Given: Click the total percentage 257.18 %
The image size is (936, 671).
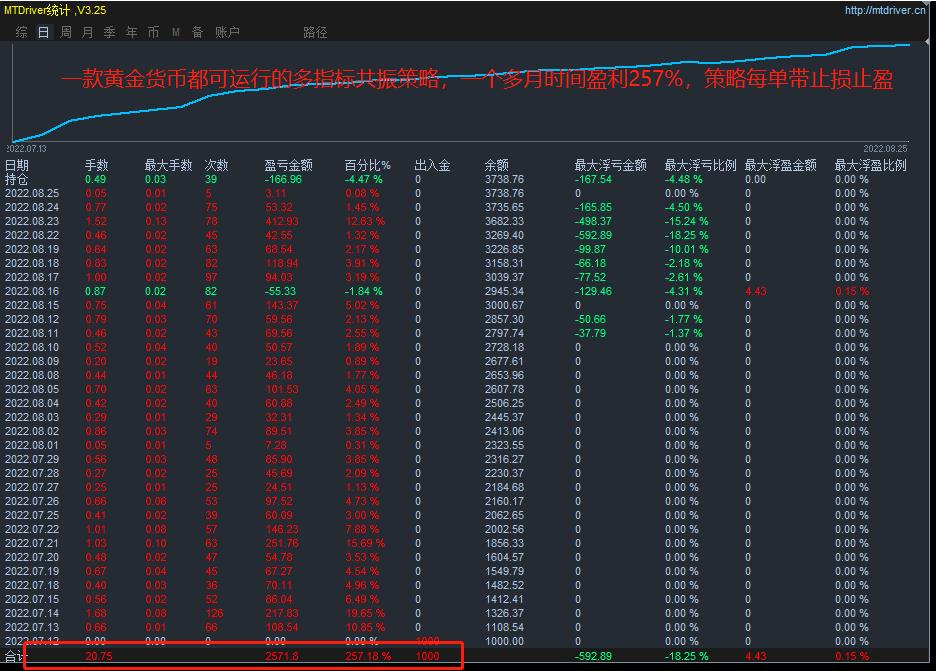Looking at the screenshot, I should click(x=368, y=656).
